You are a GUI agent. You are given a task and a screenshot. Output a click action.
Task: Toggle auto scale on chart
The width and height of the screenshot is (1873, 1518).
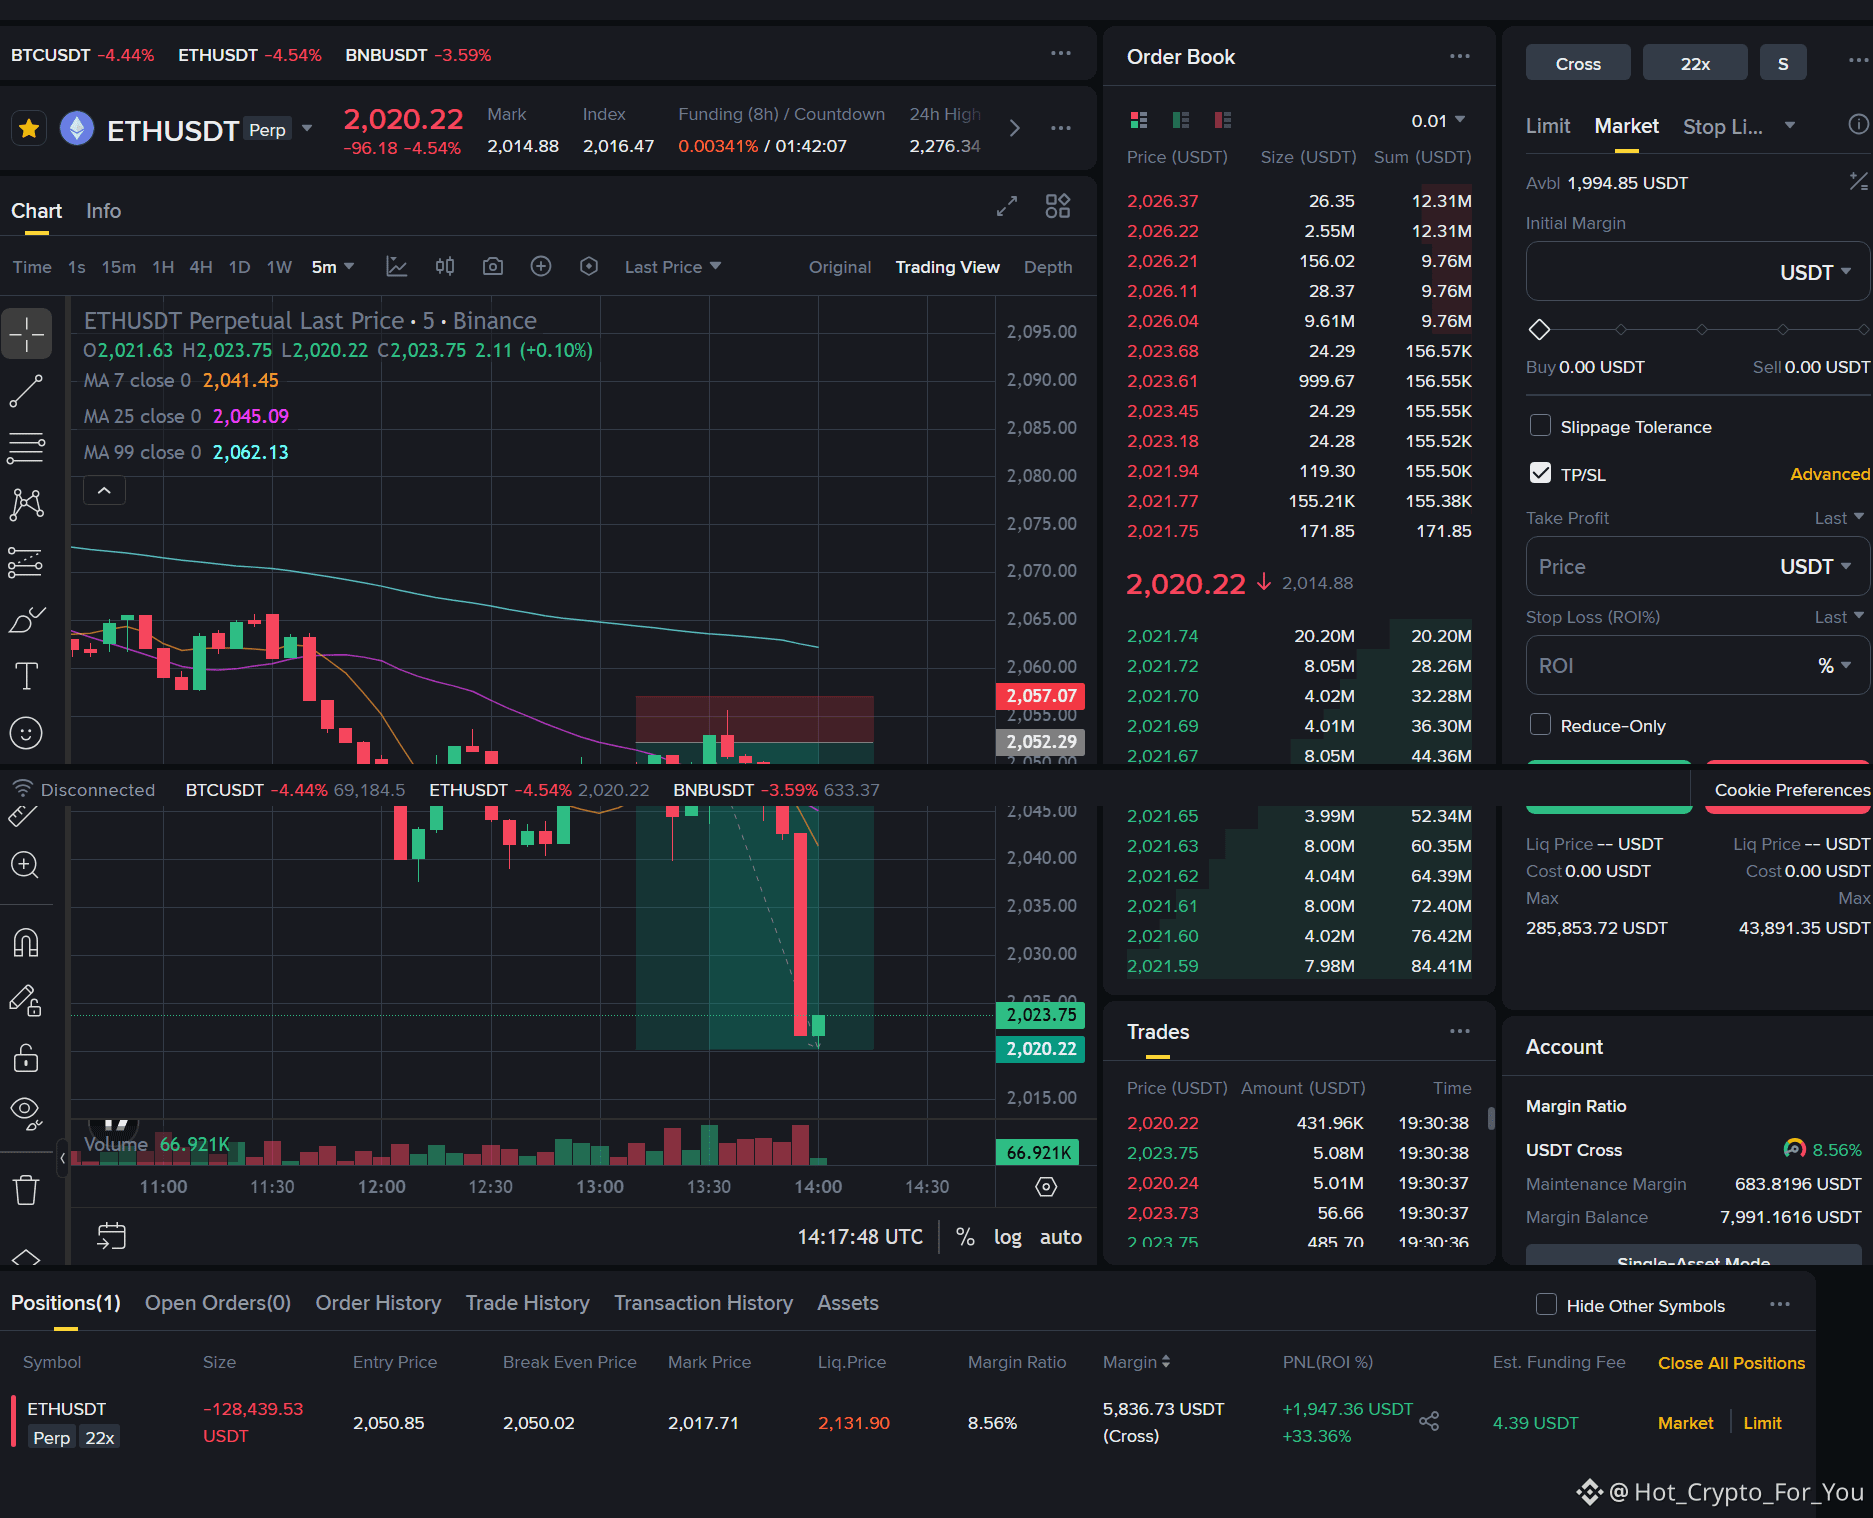tap(1061, 1237)
